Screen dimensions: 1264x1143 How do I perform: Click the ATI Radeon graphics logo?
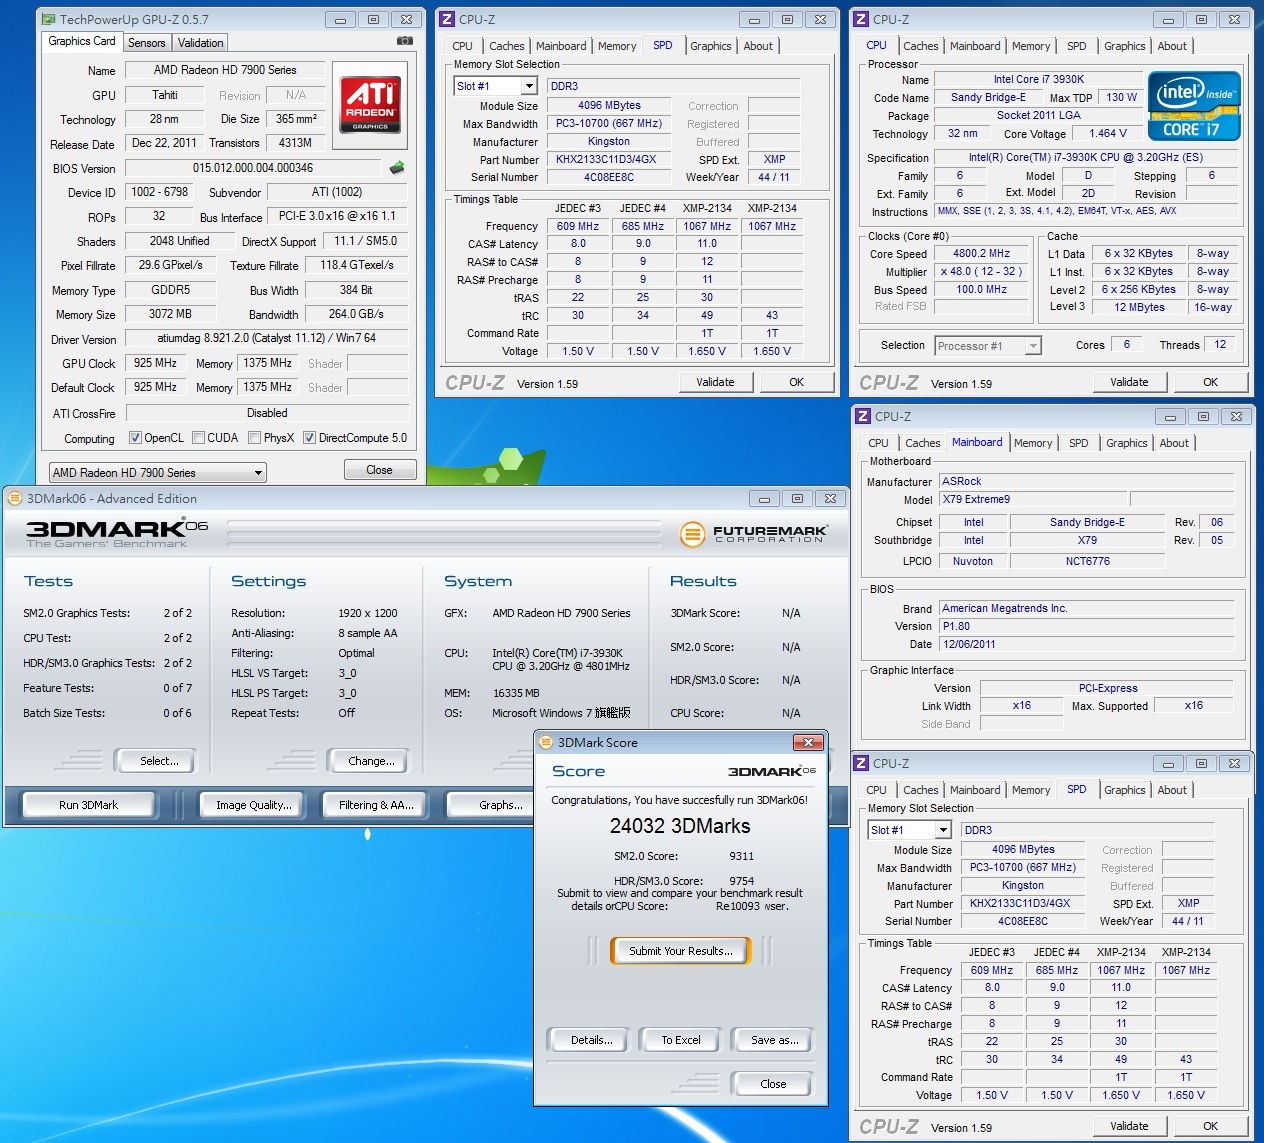pyautogui.click(x=370, y=104)
